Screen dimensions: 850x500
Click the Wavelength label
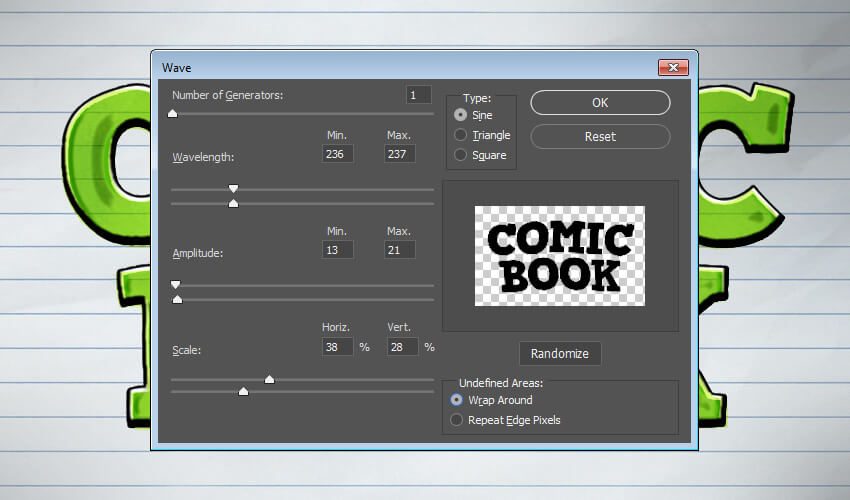point(203,157)
